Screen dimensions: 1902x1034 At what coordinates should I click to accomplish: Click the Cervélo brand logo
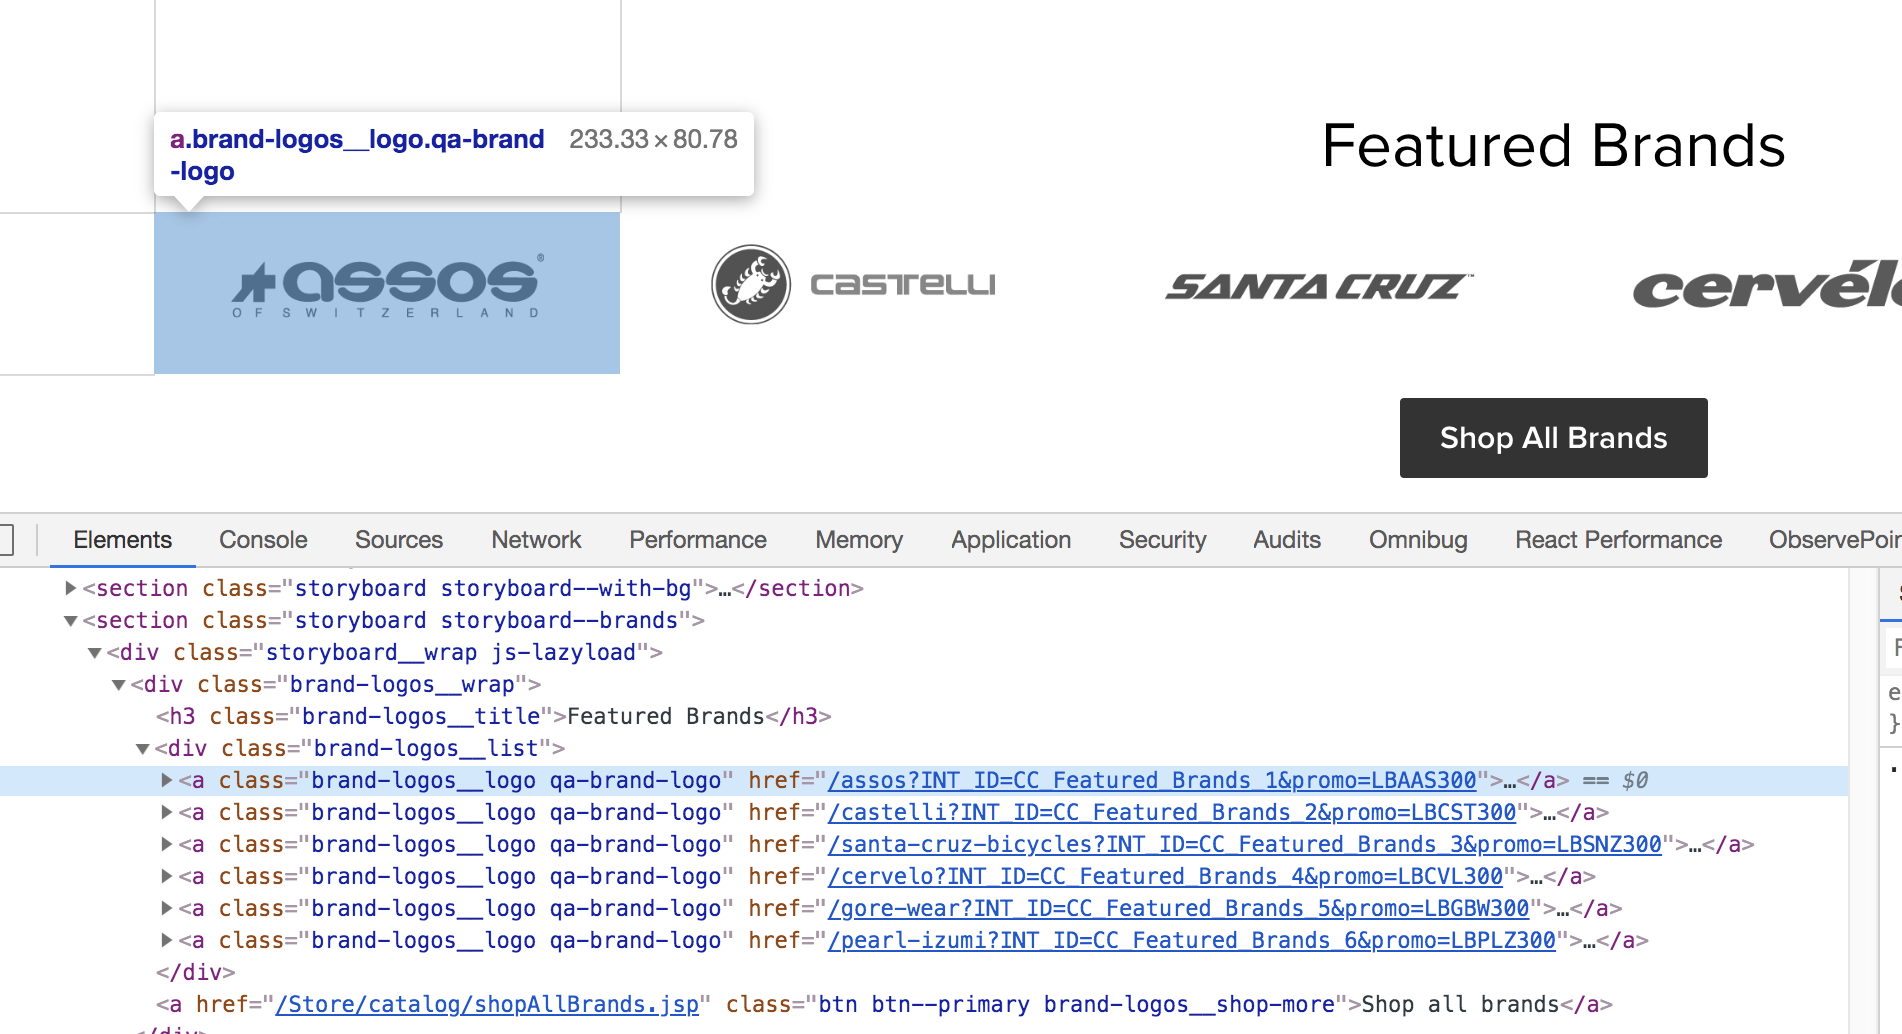1766,287
